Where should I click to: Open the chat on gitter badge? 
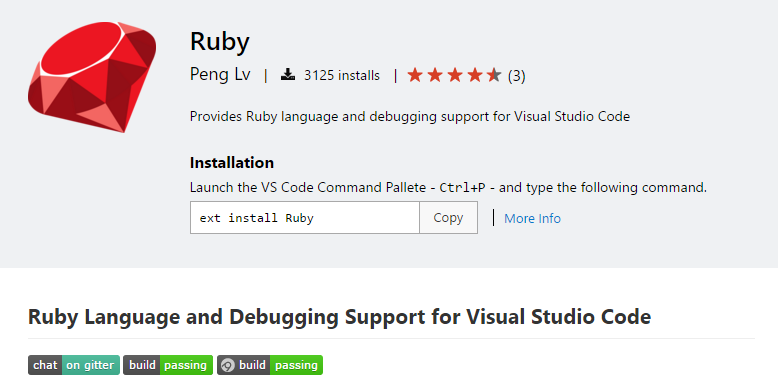(x=74, y=365)
